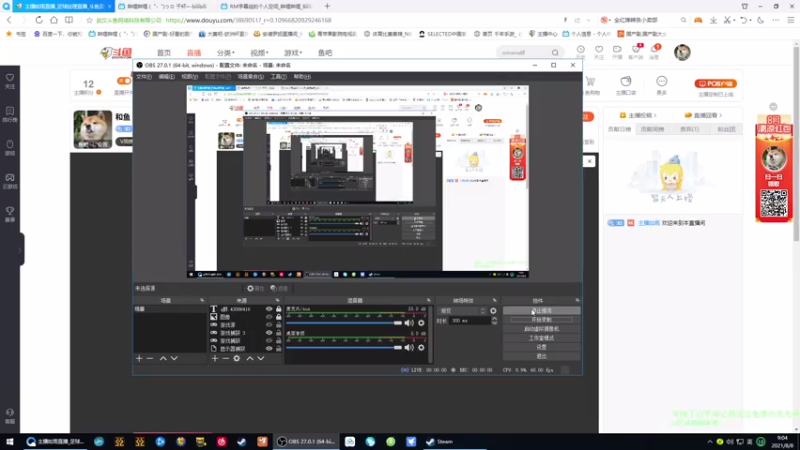Image resolution: width=800 pixels, height=450 pixels.
Task: Switch to the 贡献周榜 ranking tab
Action: pyautogui.click(x=652, y=129)
